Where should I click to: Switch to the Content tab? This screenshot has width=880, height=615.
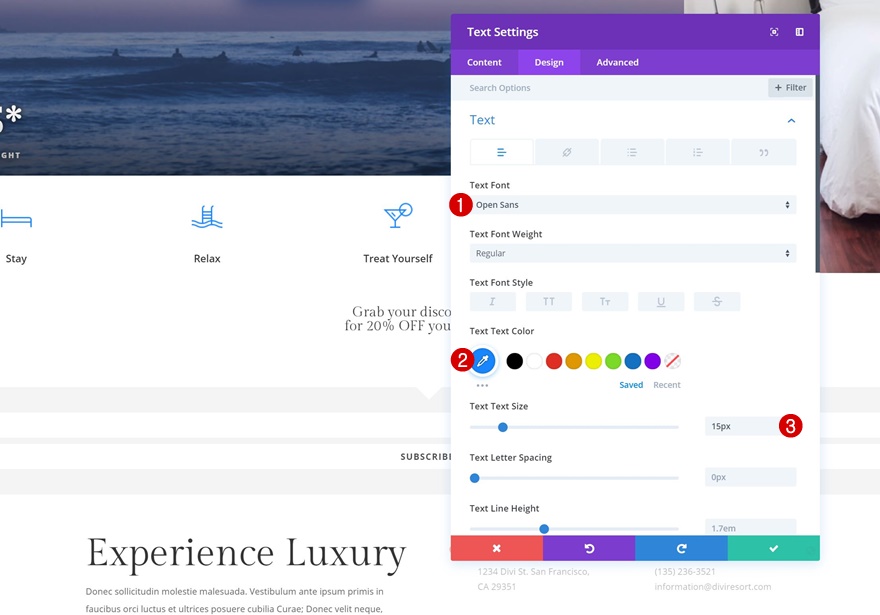point(484,62)
